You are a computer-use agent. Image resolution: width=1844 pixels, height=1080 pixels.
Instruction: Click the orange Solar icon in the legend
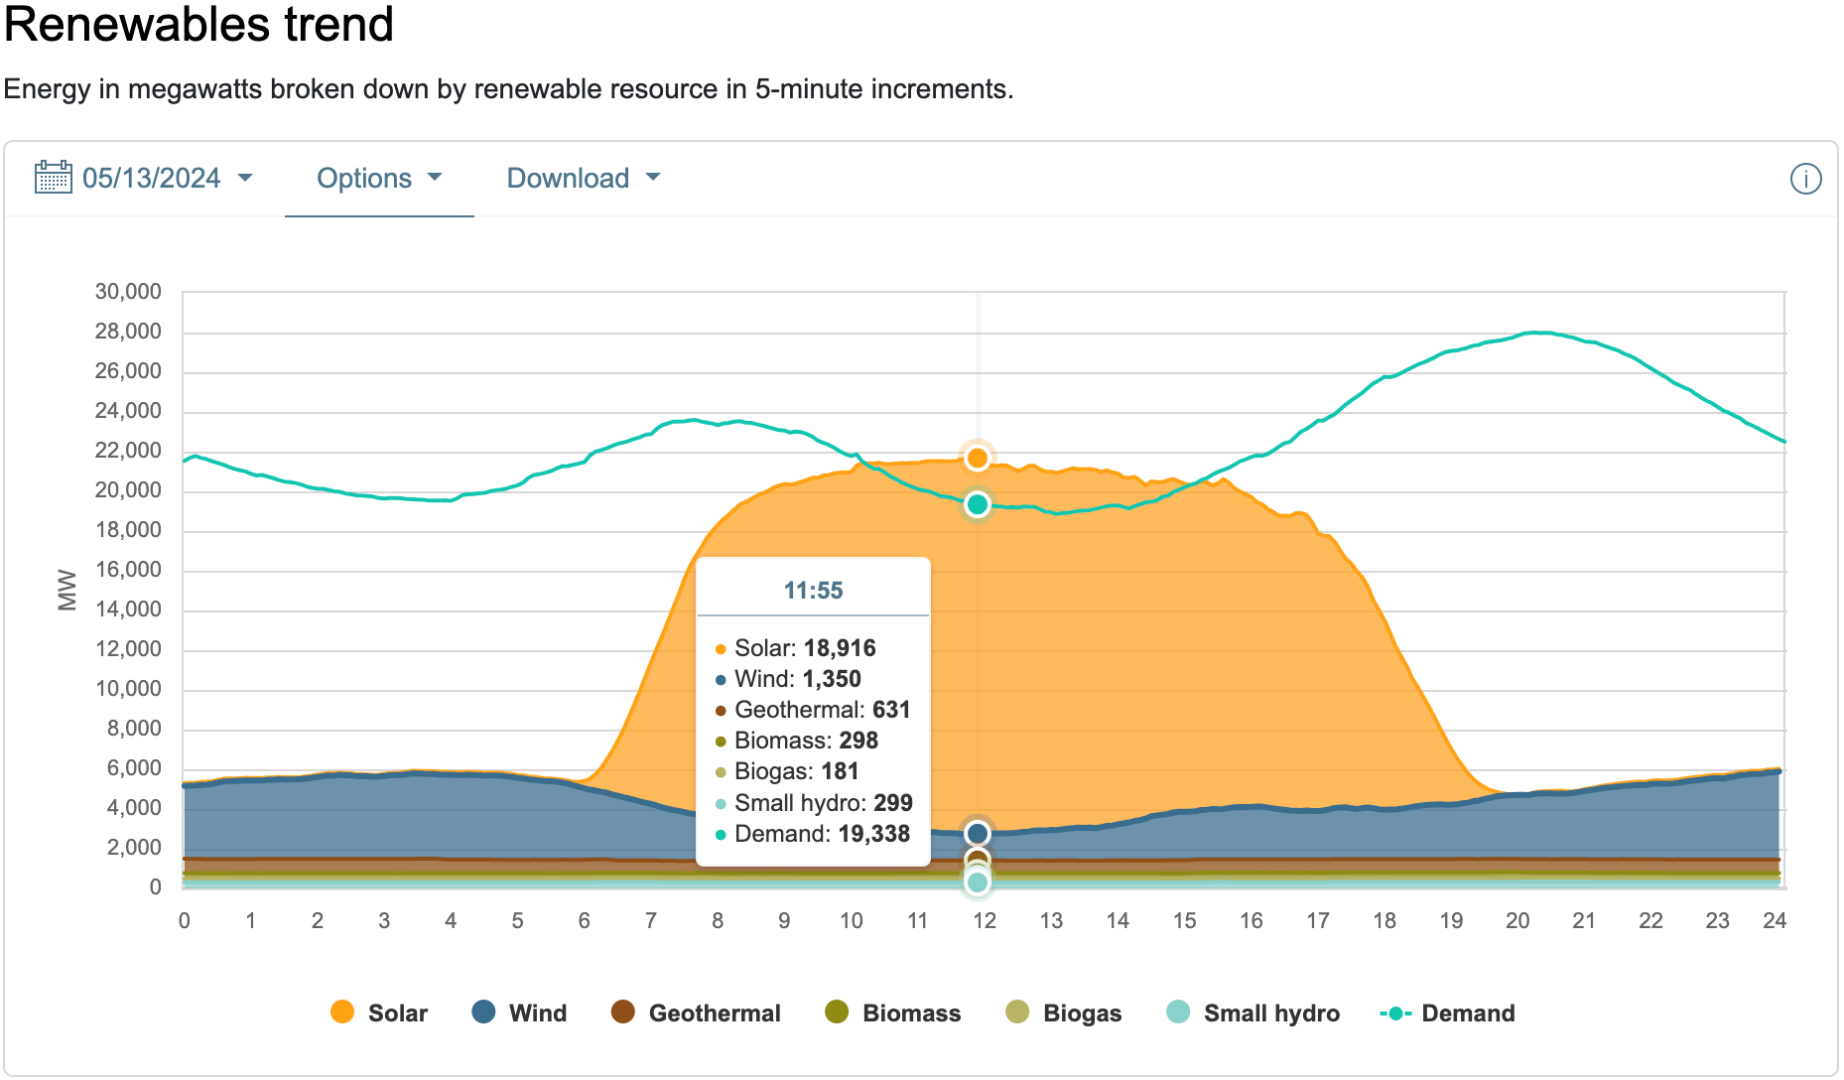[x=342, y=1013]
